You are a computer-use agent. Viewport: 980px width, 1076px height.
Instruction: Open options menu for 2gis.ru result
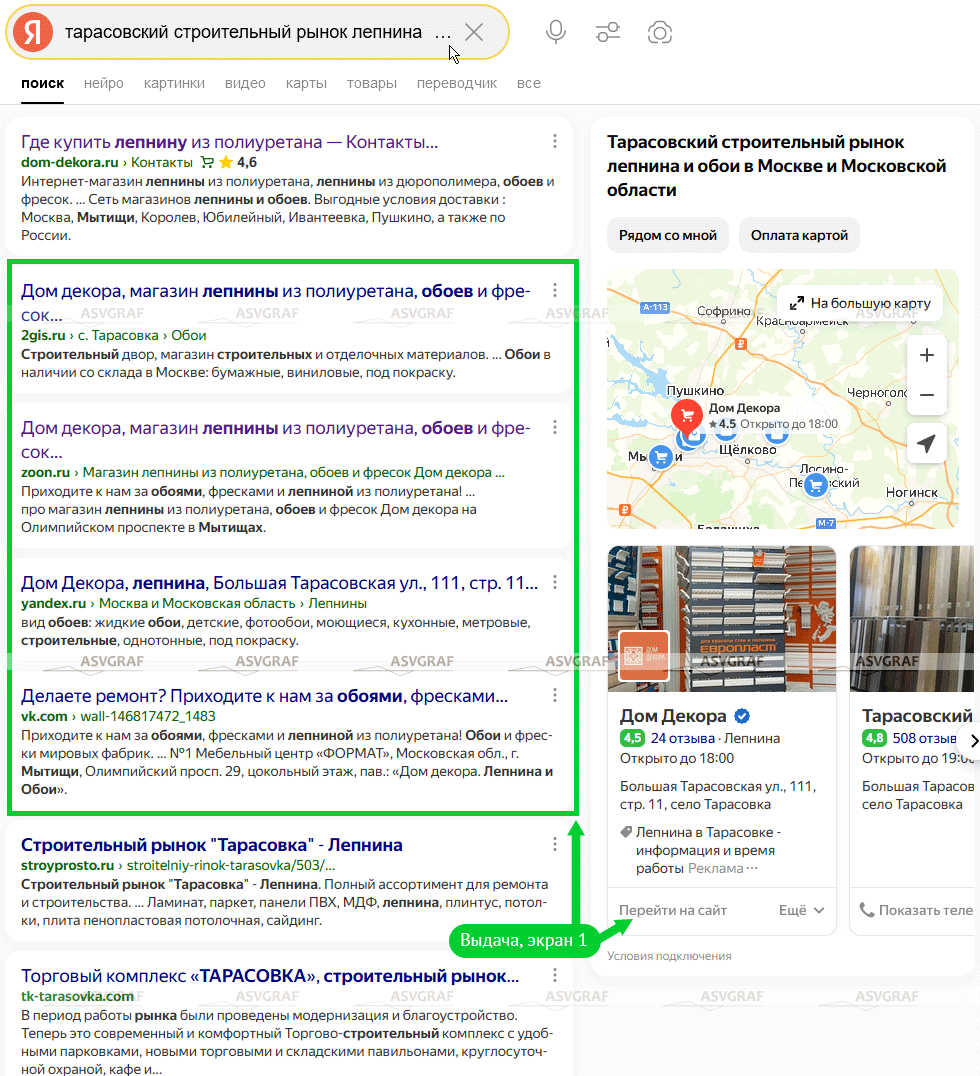555,290
